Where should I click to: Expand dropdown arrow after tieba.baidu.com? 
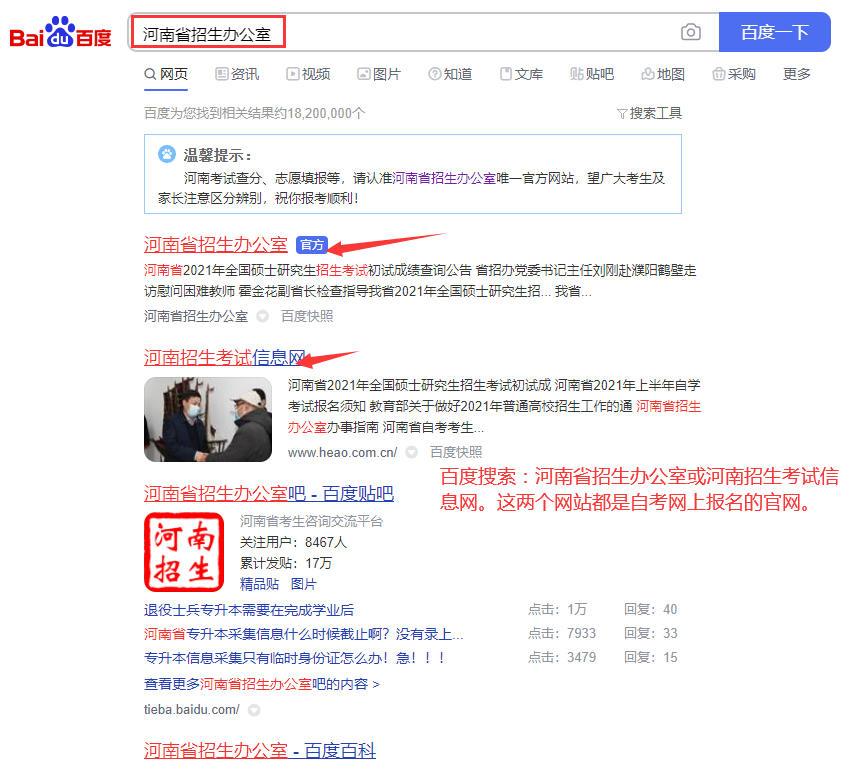coord(254,710)
